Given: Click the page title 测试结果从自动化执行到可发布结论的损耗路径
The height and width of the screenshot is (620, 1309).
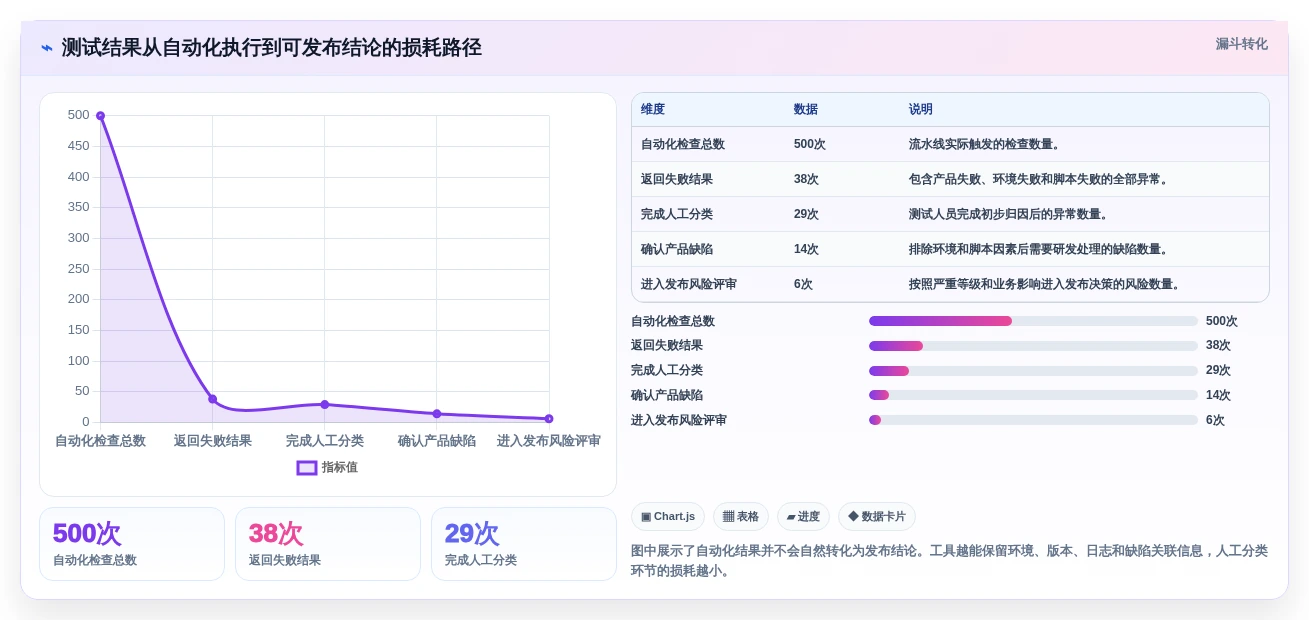Looking at the screenshot, I should click(x=272, y=48).
